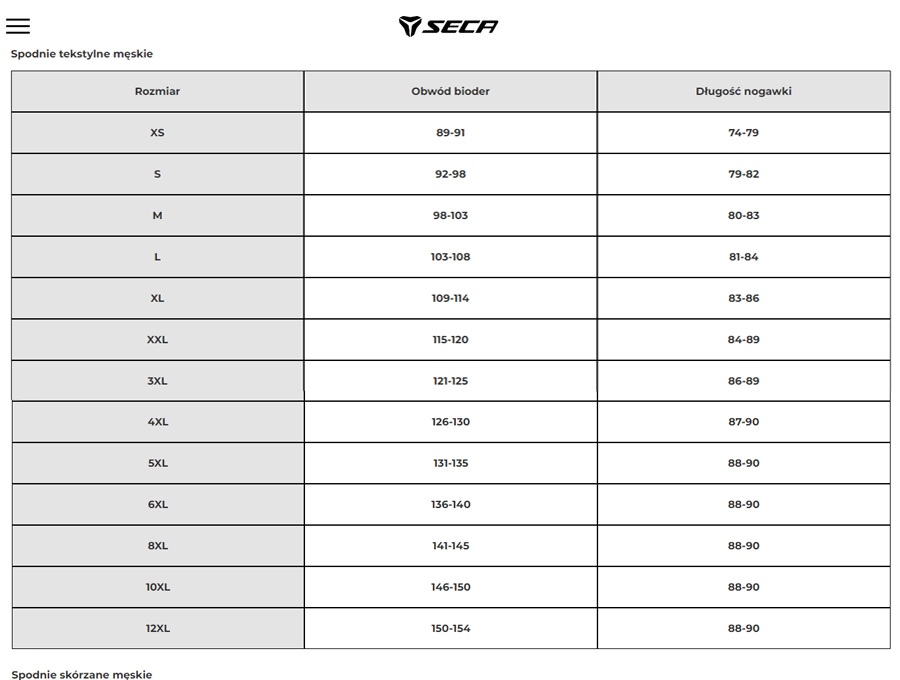900x680 pixels.
Task: Select the XS size row label
Action: [x=157, y=133]
